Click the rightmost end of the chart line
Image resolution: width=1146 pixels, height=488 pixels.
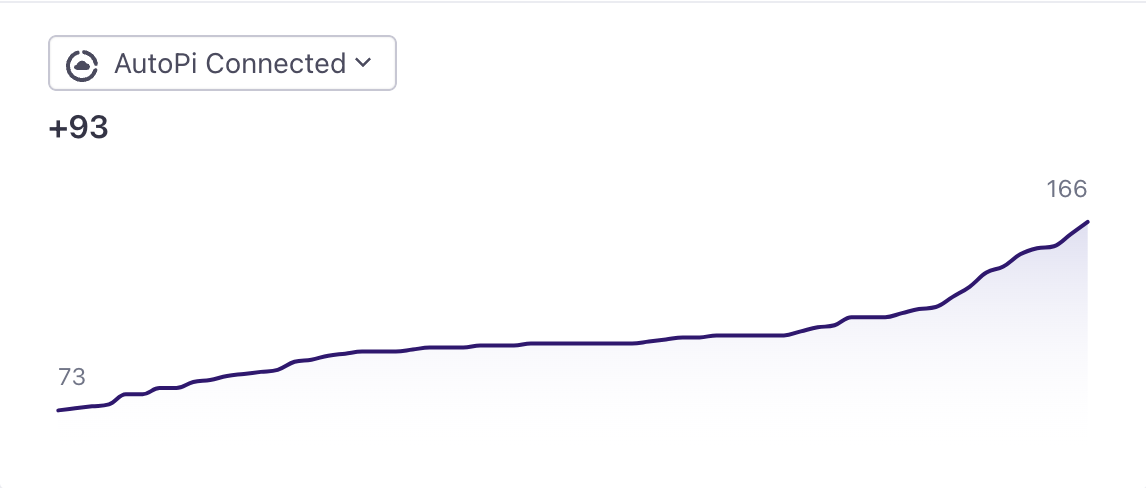1087,221
